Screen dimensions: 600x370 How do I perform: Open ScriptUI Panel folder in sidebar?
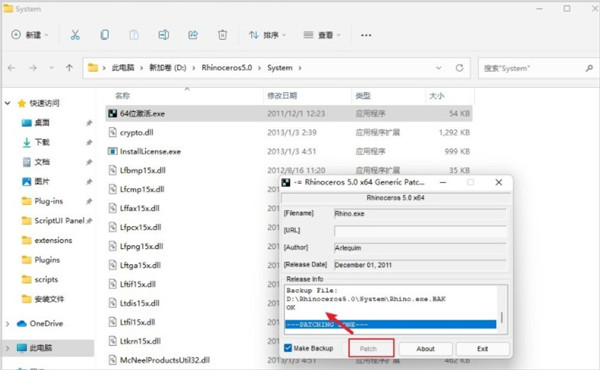coord(59,220)
